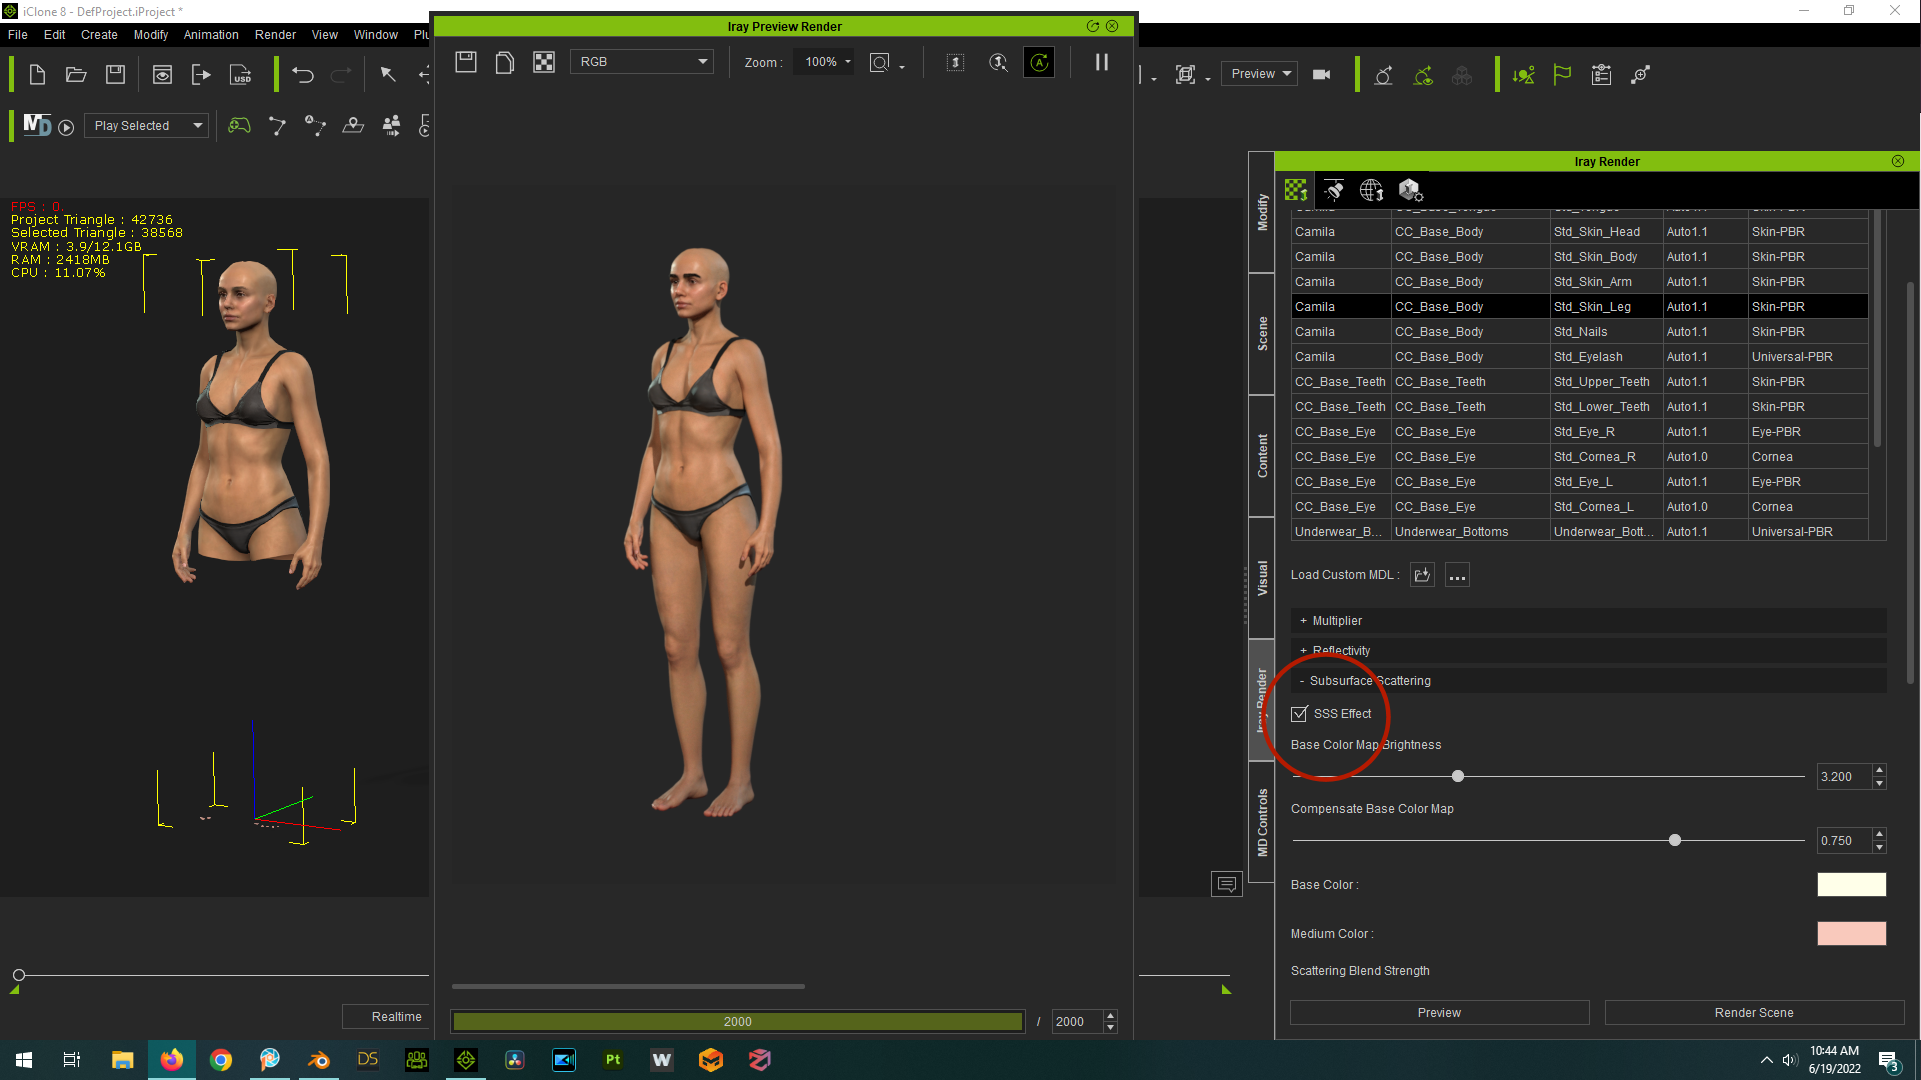The width and height of the screenshot is (1921, 1080).
Task: Save the Iray preview render image
Action: [x=466, y=62]
